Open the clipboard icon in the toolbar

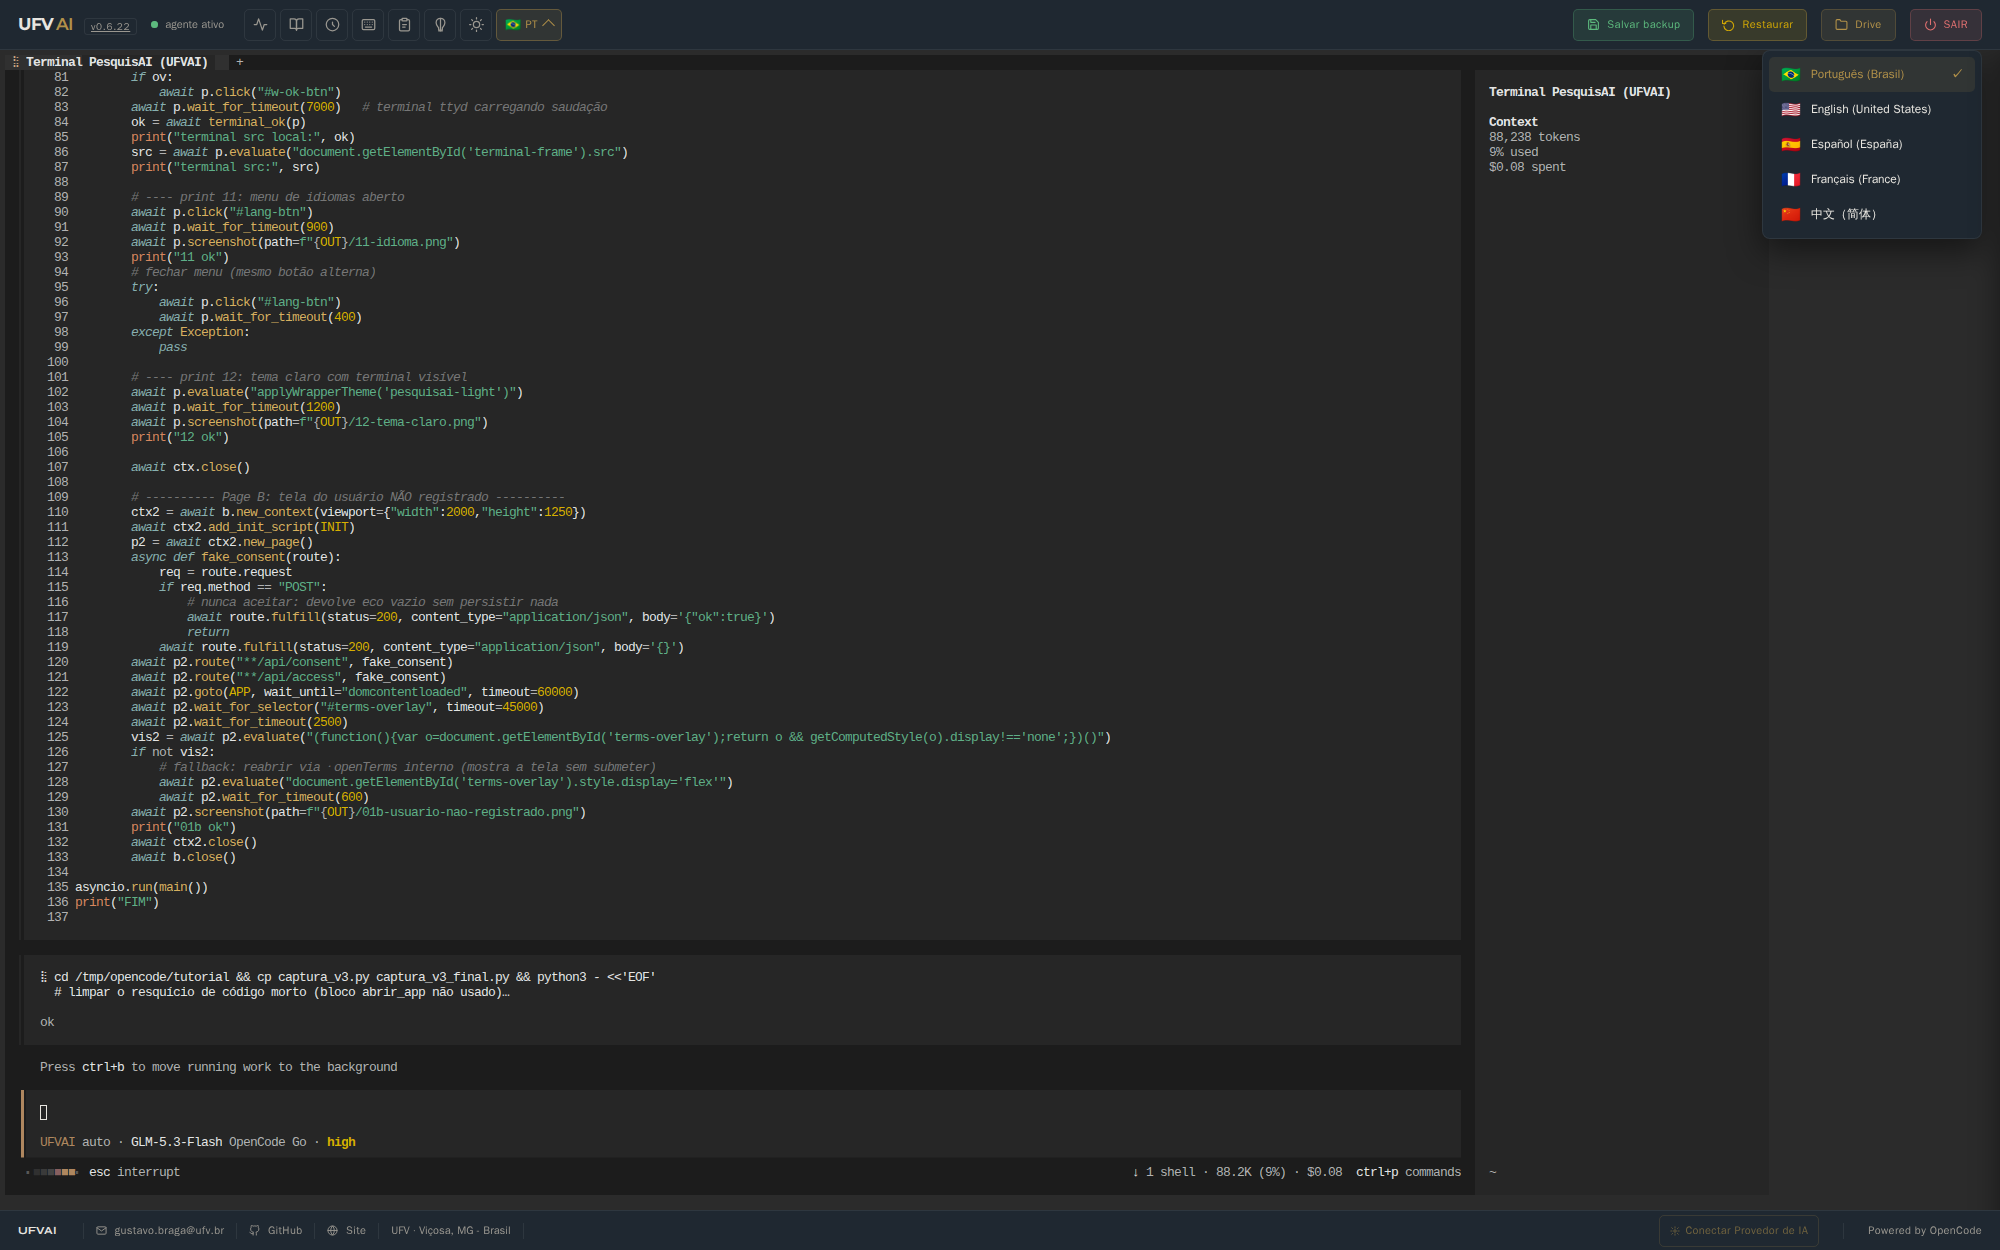pos(404,25)
